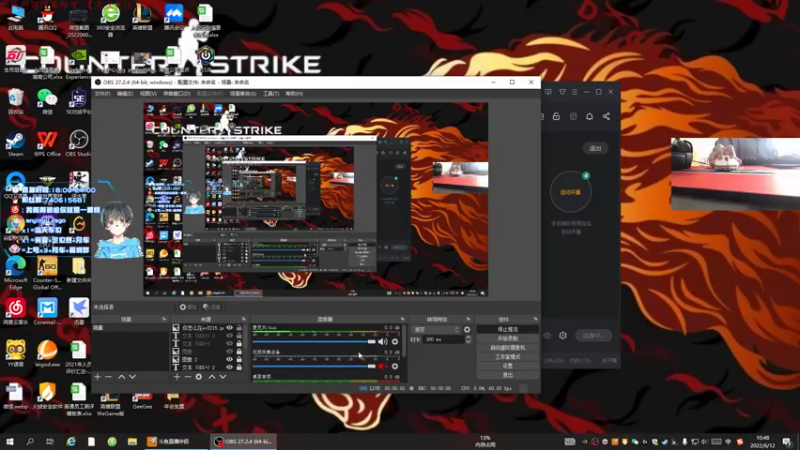Toggle the lock on the first source

pyautogui.click(x=239, y=328)
